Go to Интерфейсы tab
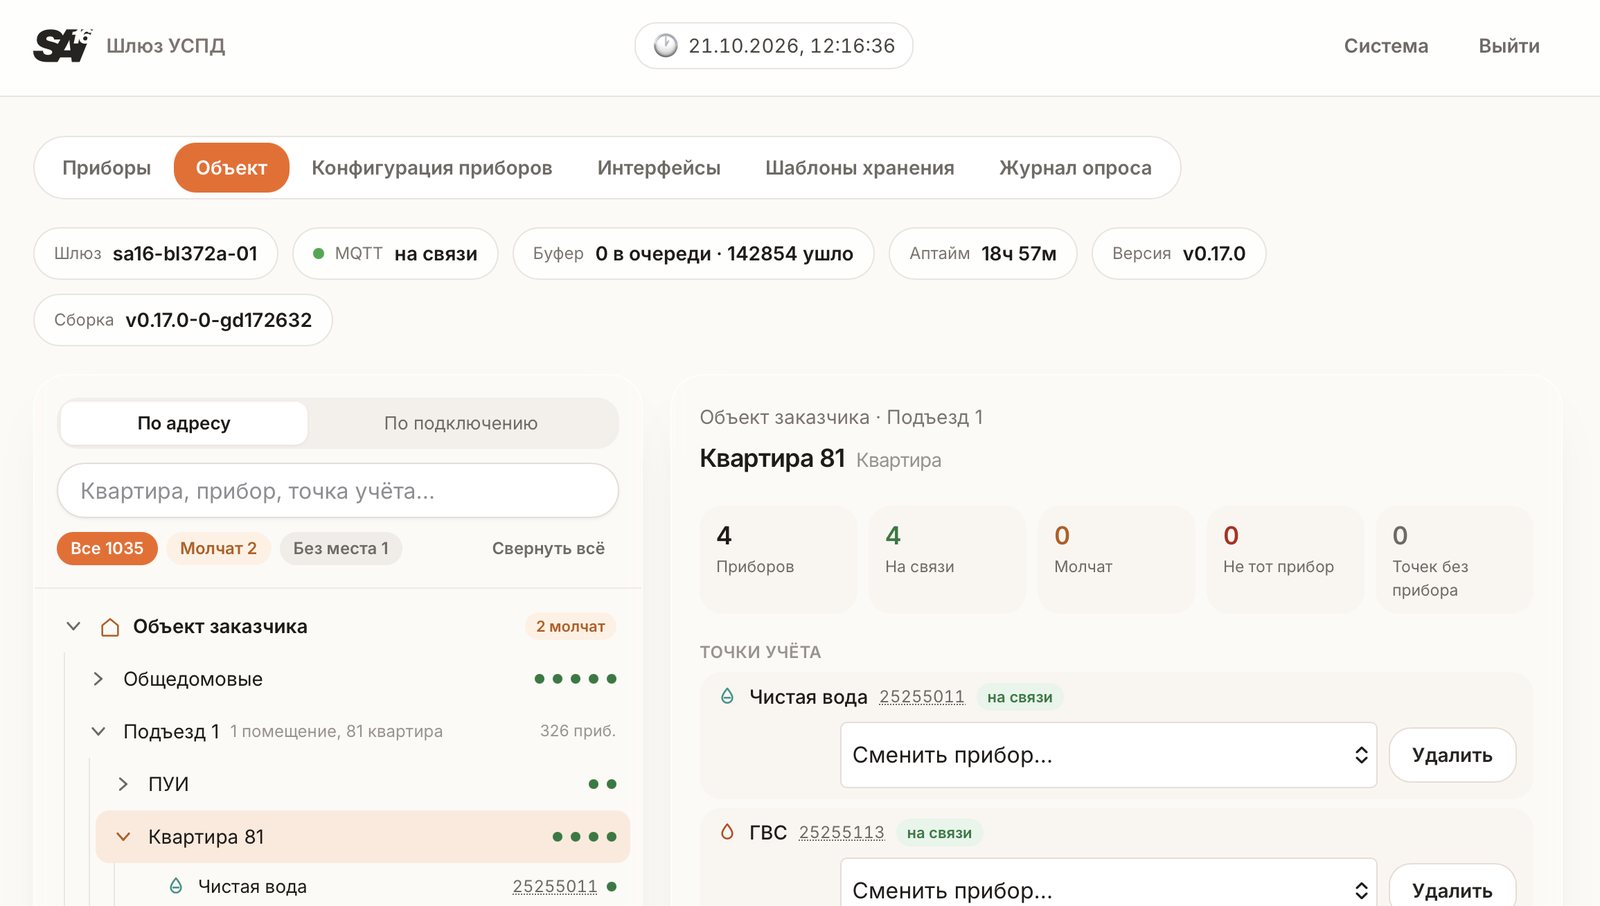 (x=659, y=168)
